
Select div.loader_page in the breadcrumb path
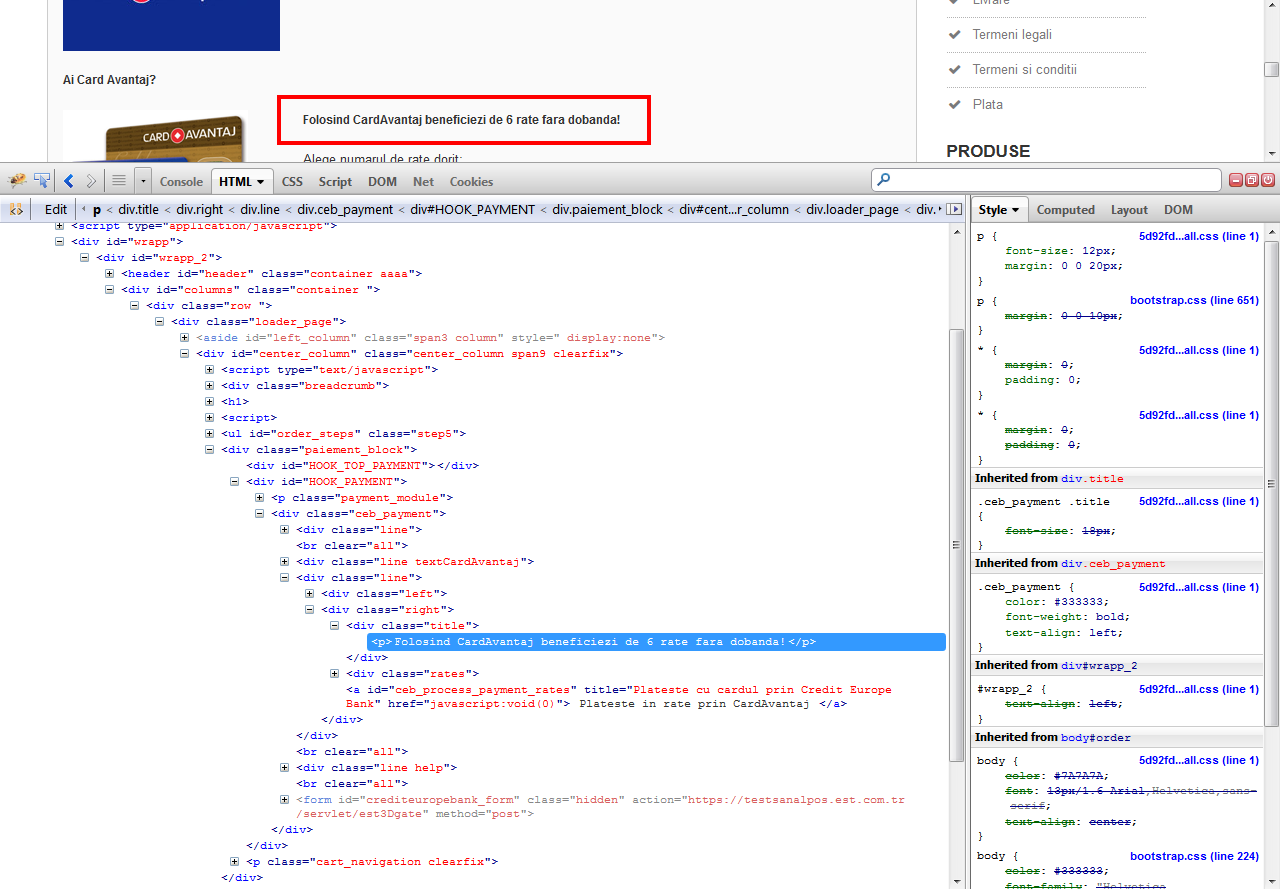pyautogui.click(x=853, y=209)
